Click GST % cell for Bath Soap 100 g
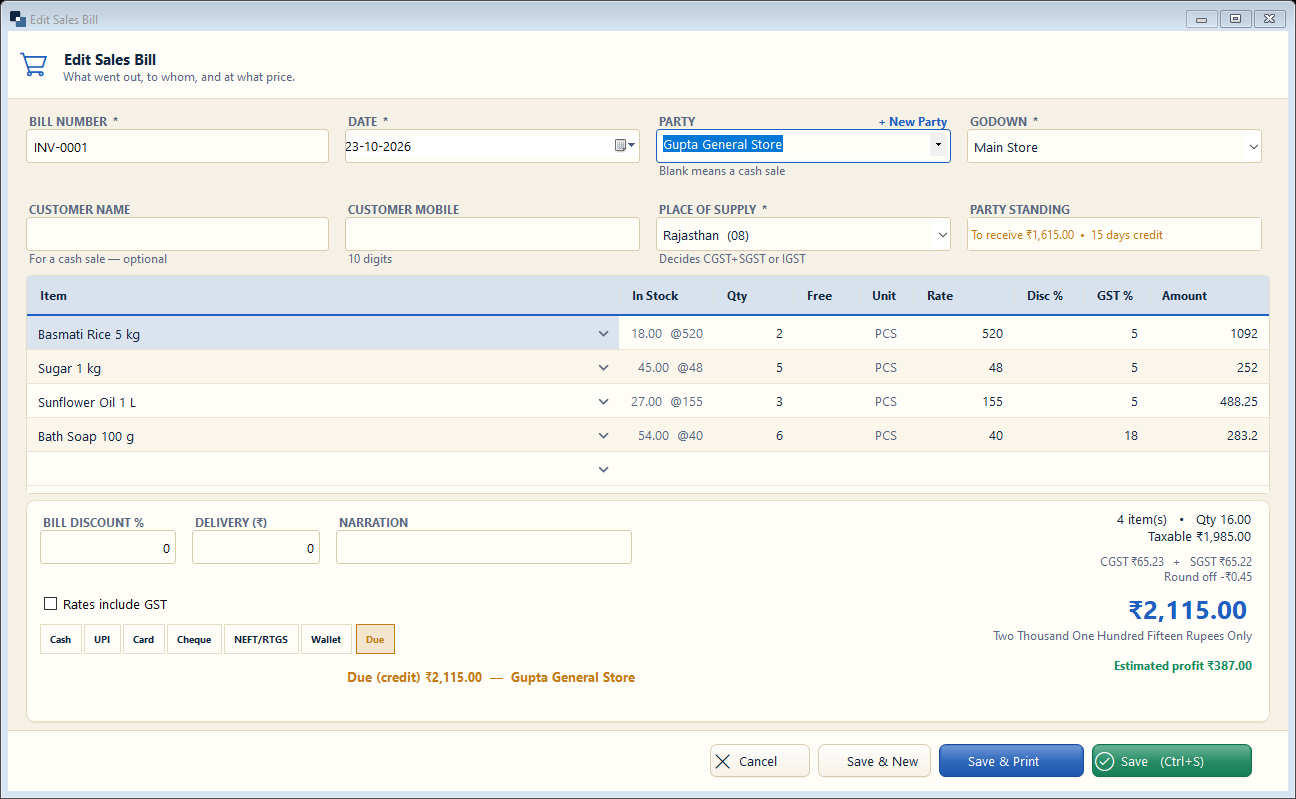Image resolution: width=1296 pixels, height=799 pixels. click(x=1118, y=436)
